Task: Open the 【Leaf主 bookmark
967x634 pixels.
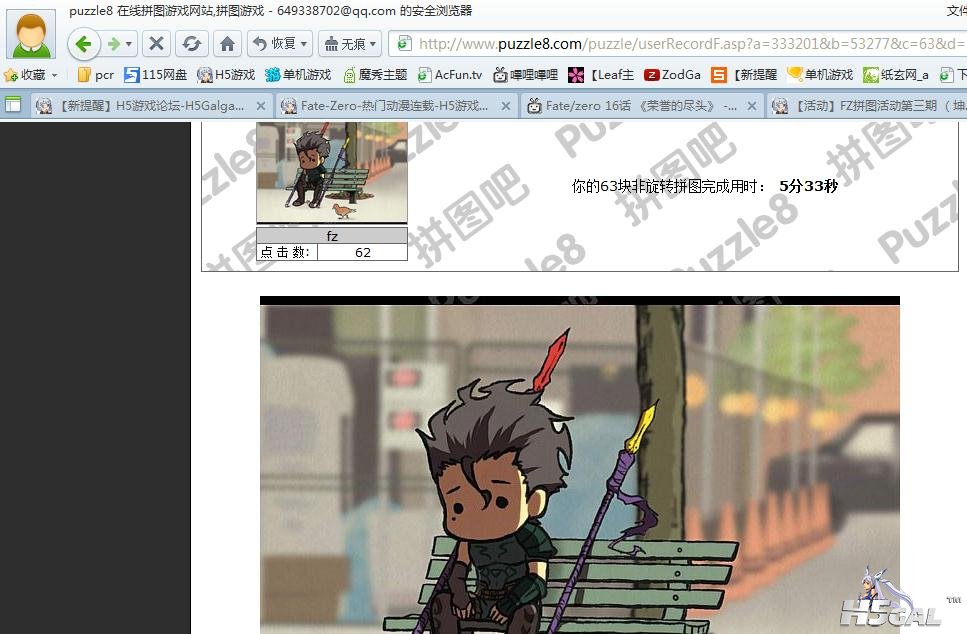Action: point(601,75)
